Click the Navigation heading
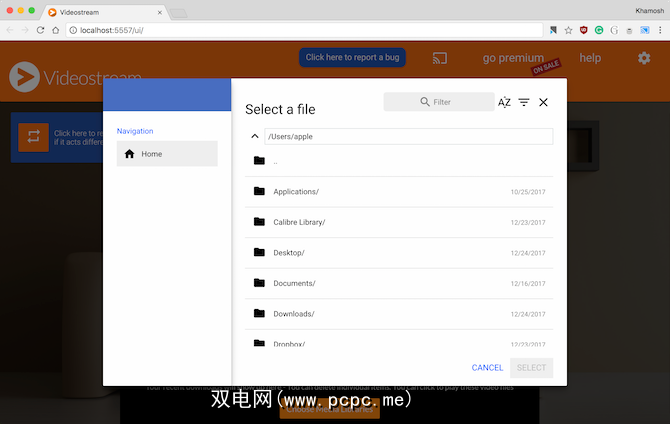Viewport: 670px width, 424px height. tap(135, 131)
